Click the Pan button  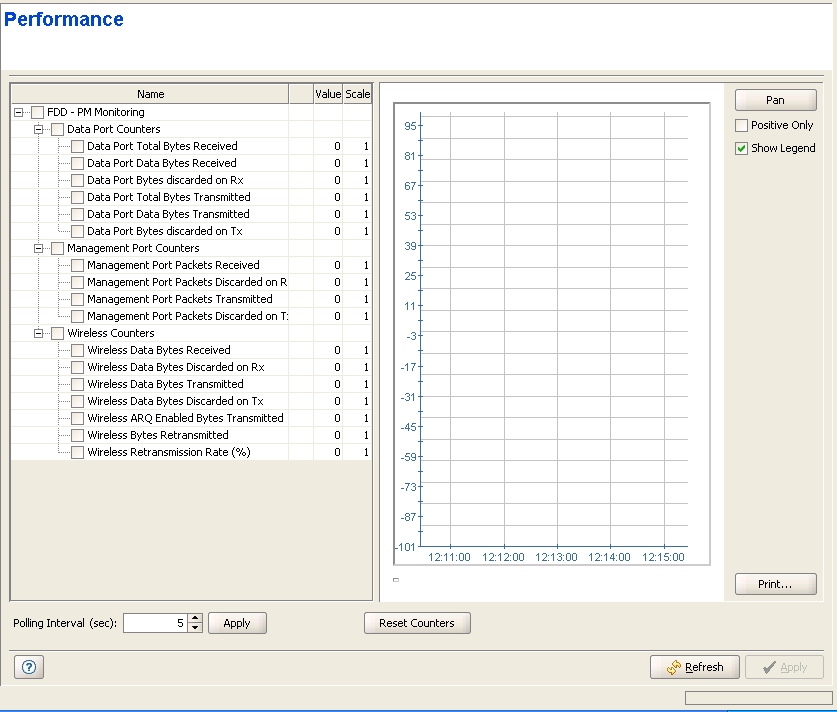(775, 100)
